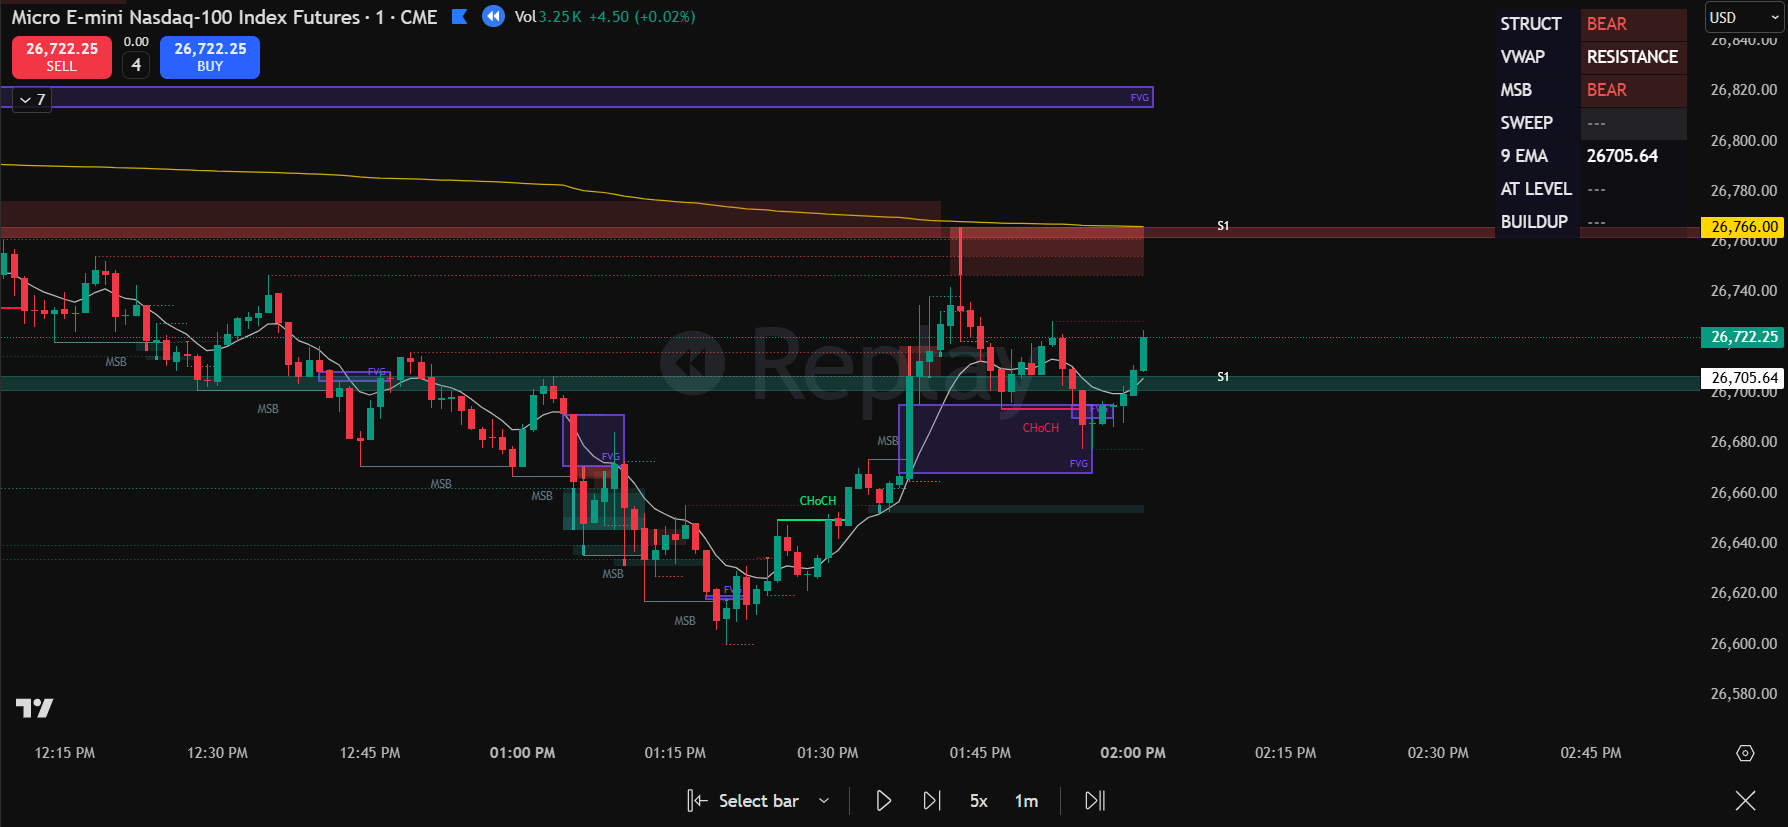
Task: Click the FVG label at top purple box
Action: [1139, 98]
